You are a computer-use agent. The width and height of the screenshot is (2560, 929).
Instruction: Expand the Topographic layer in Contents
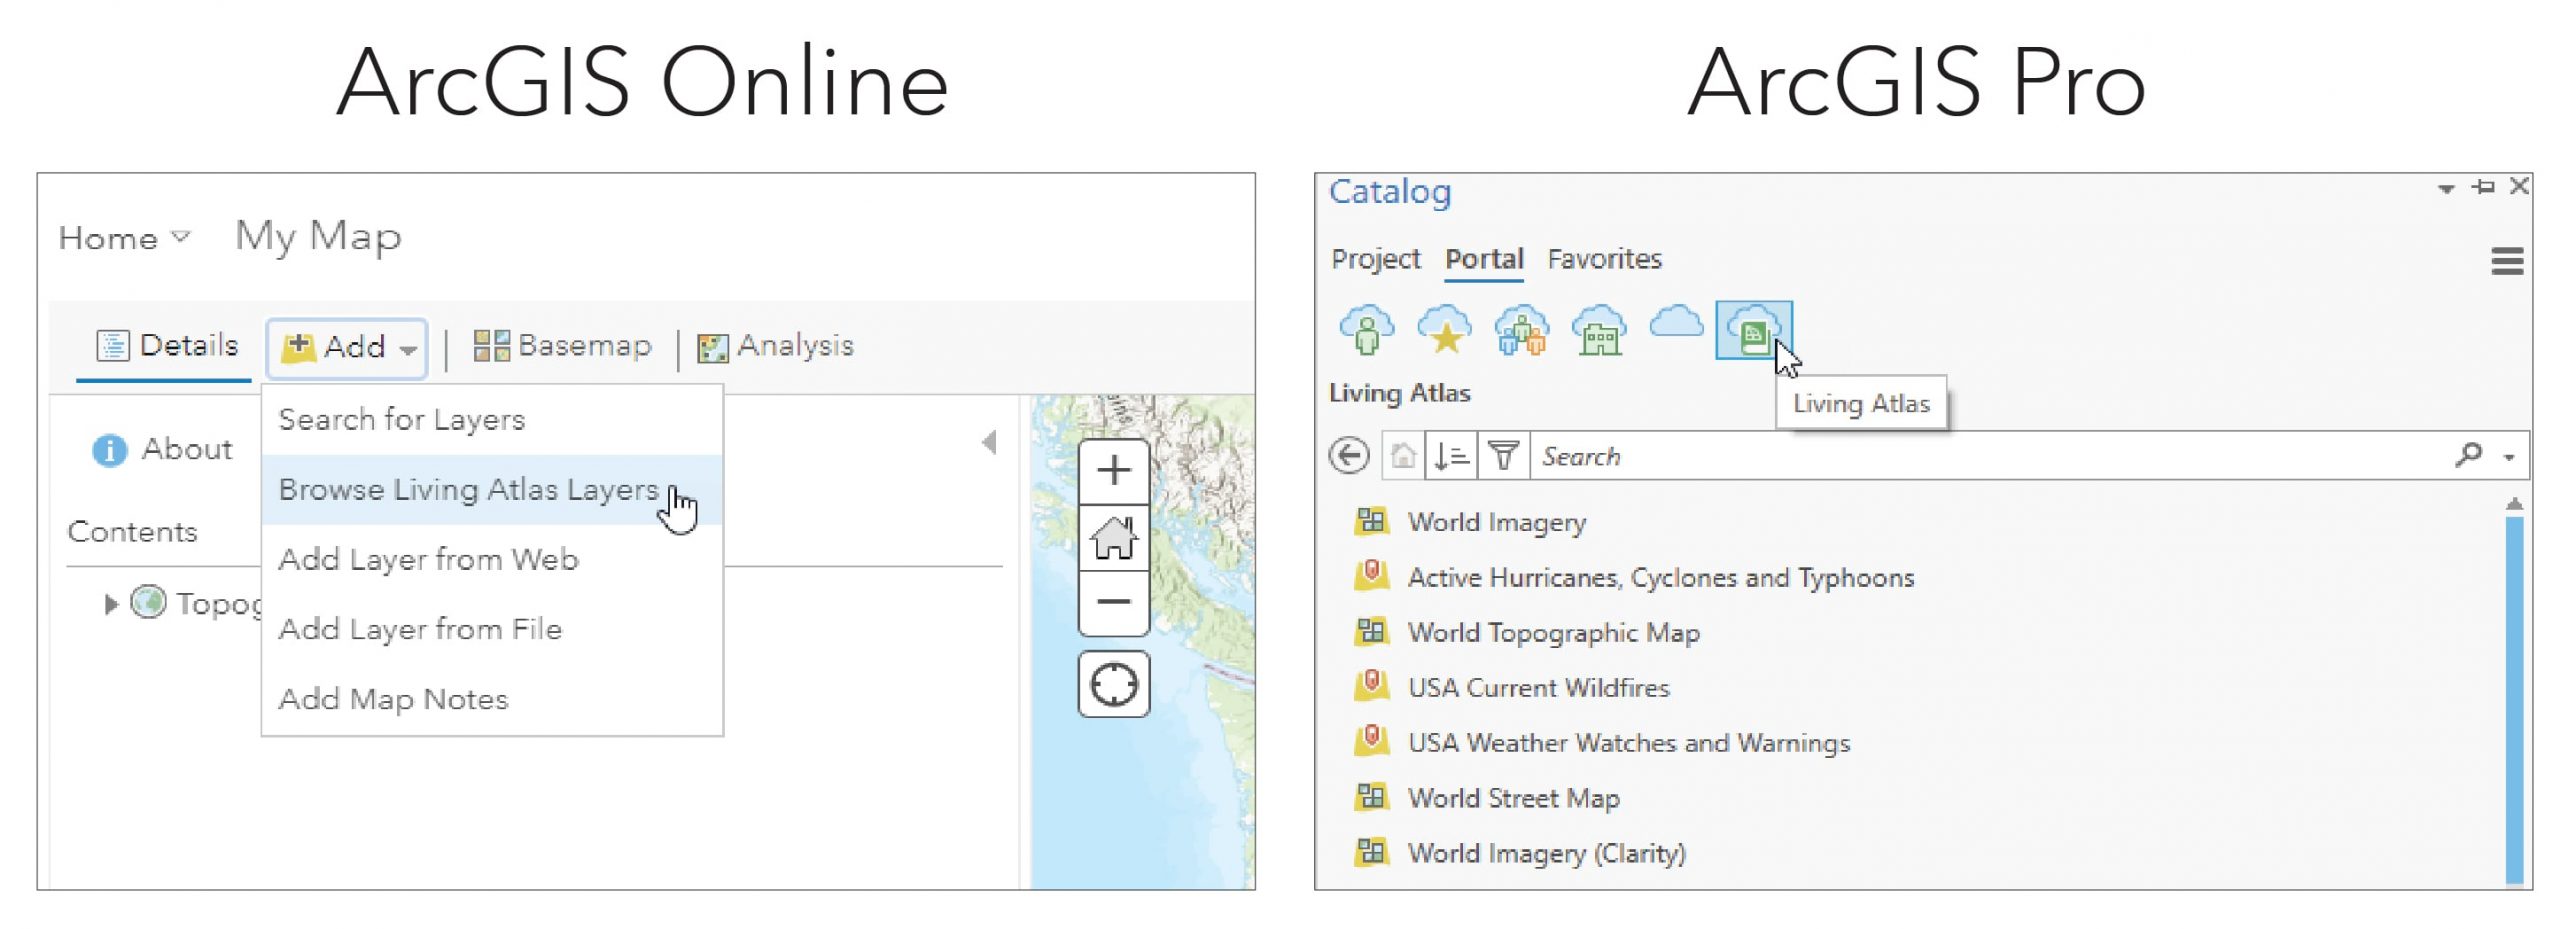[111, 604]
